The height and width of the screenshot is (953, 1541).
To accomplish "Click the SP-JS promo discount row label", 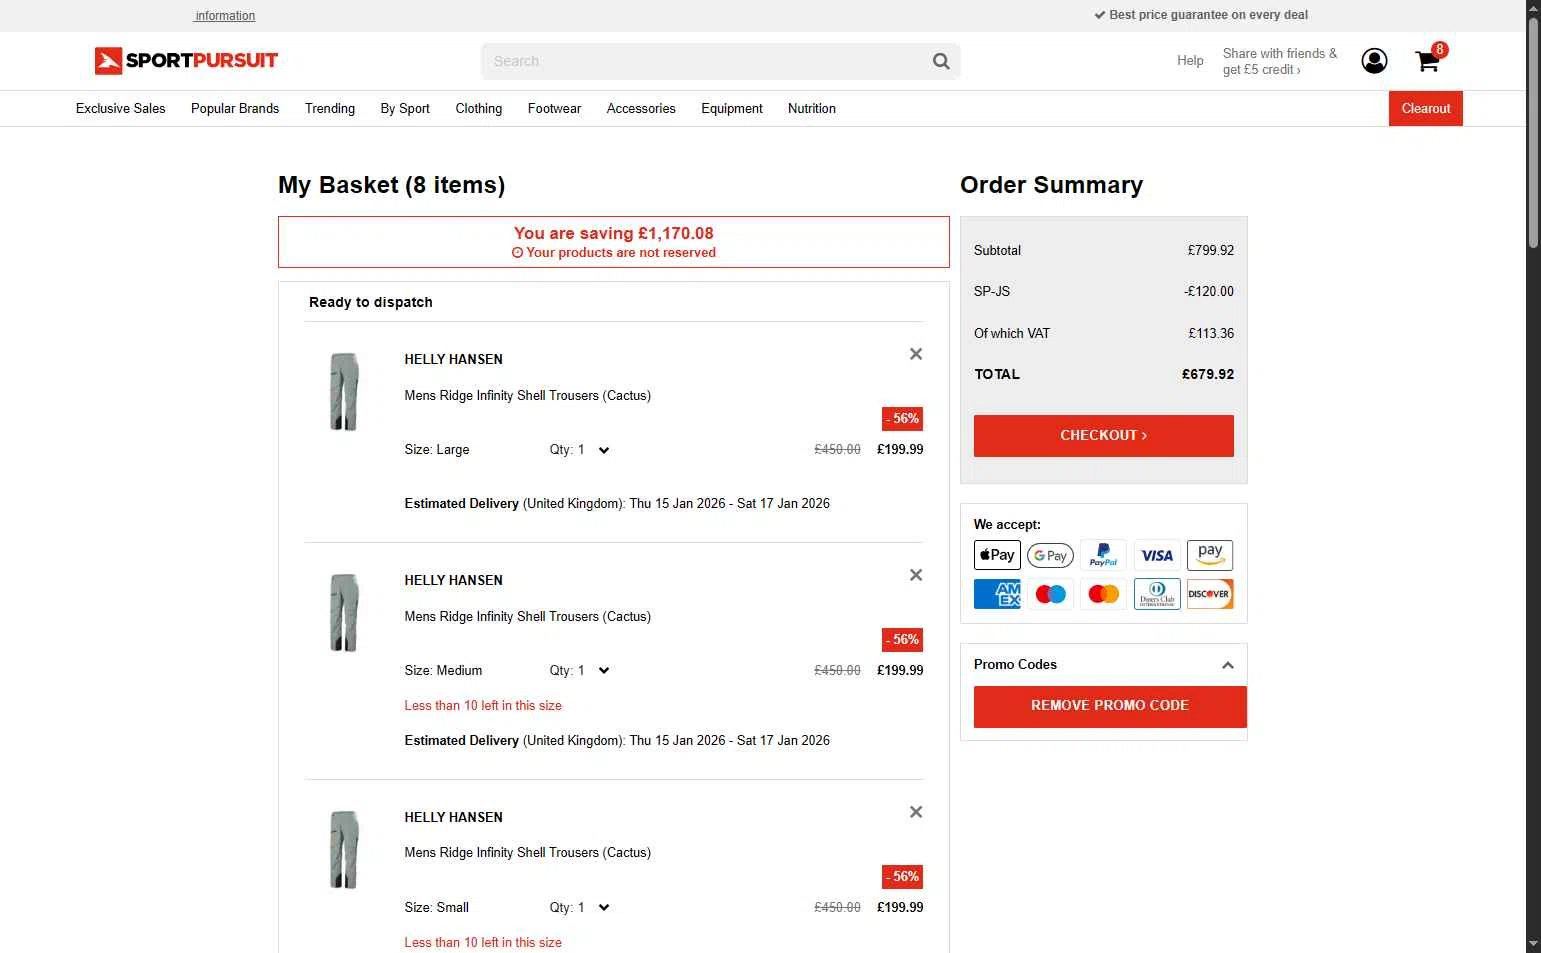I will (992, 291).
